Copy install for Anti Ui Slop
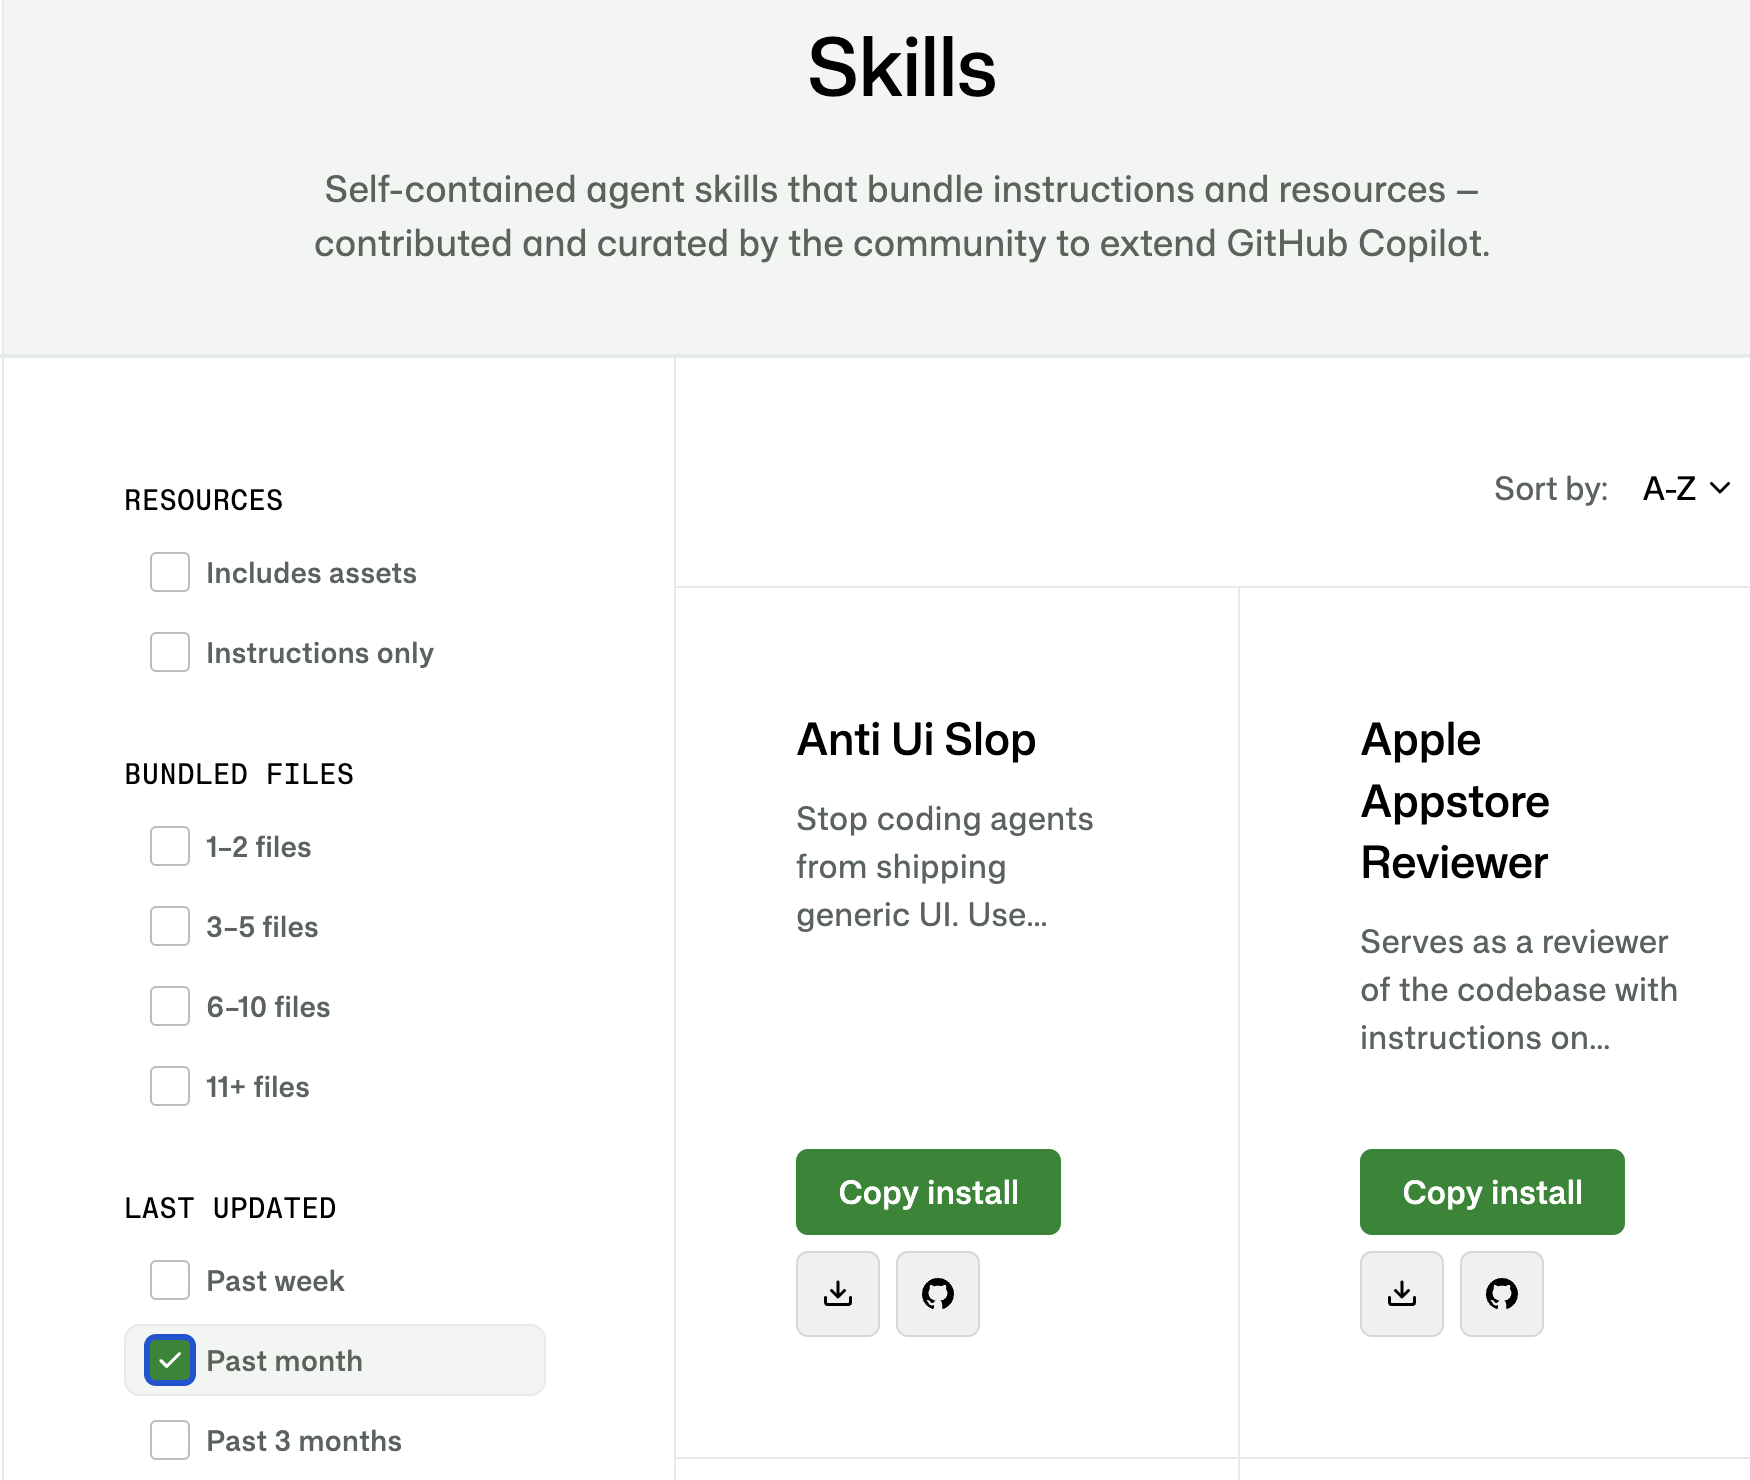Image resolution: width=1750 pixels, height=1480 pixels. coord(928,1192)
